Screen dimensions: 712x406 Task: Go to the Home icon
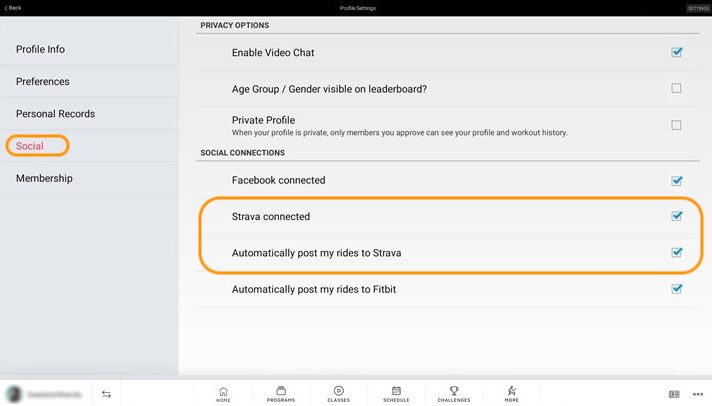223,393
